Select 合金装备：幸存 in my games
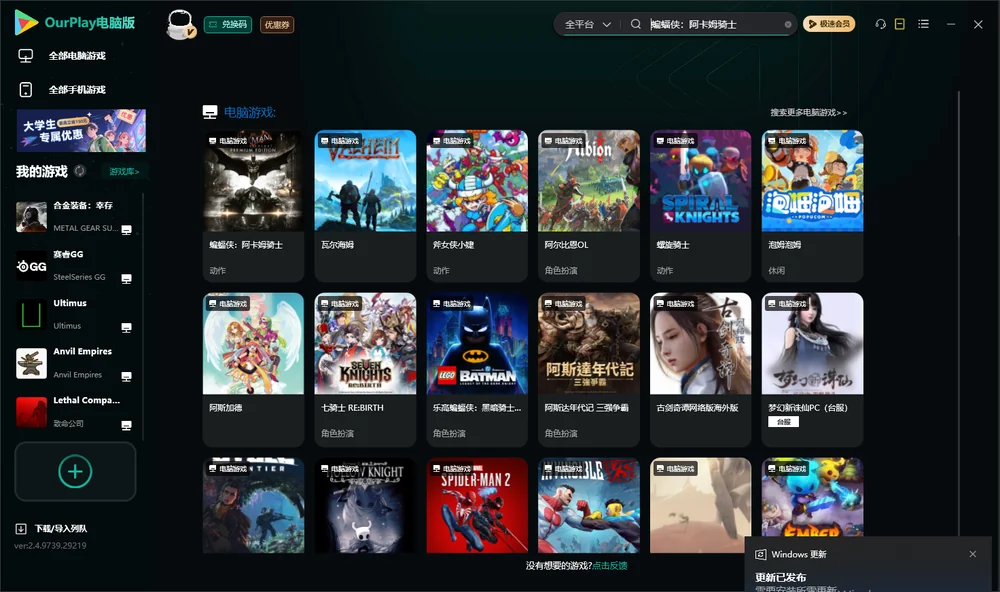This screenshot has height=592, width=1000. coord(75,216)
